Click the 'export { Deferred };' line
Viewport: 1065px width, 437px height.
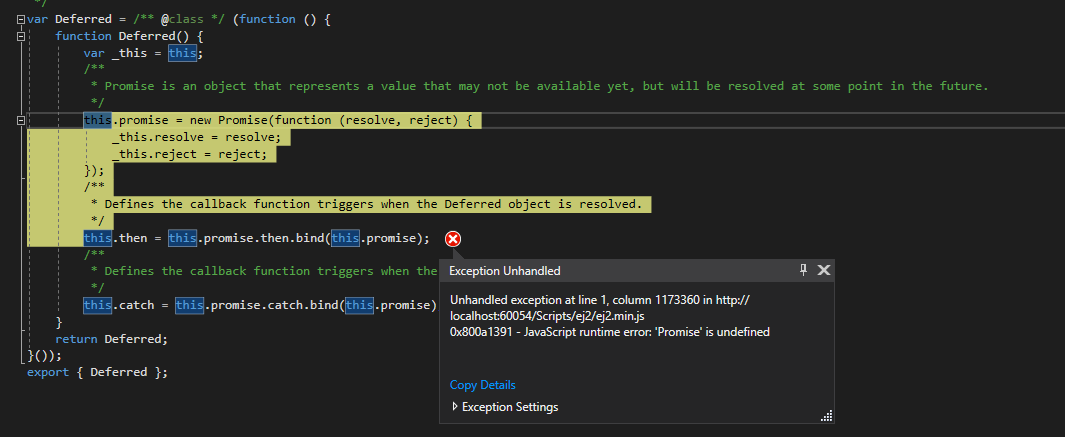[x=97, y=372]
